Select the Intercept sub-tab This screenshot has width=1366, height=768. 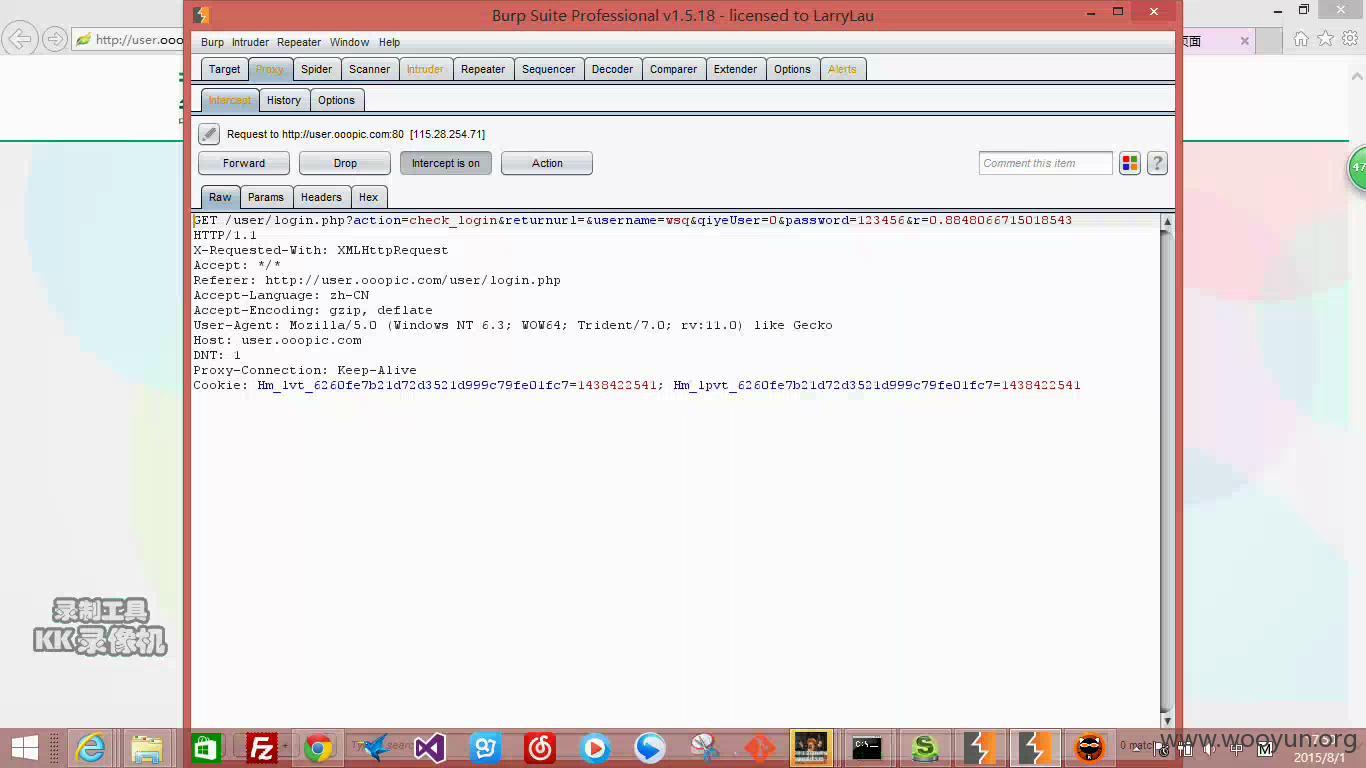[229, 100]
